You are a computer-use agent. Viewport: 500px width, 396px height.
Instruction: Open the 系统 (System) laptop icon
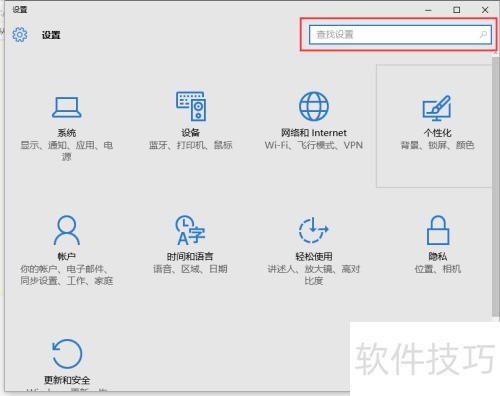(x=67, y=107)
